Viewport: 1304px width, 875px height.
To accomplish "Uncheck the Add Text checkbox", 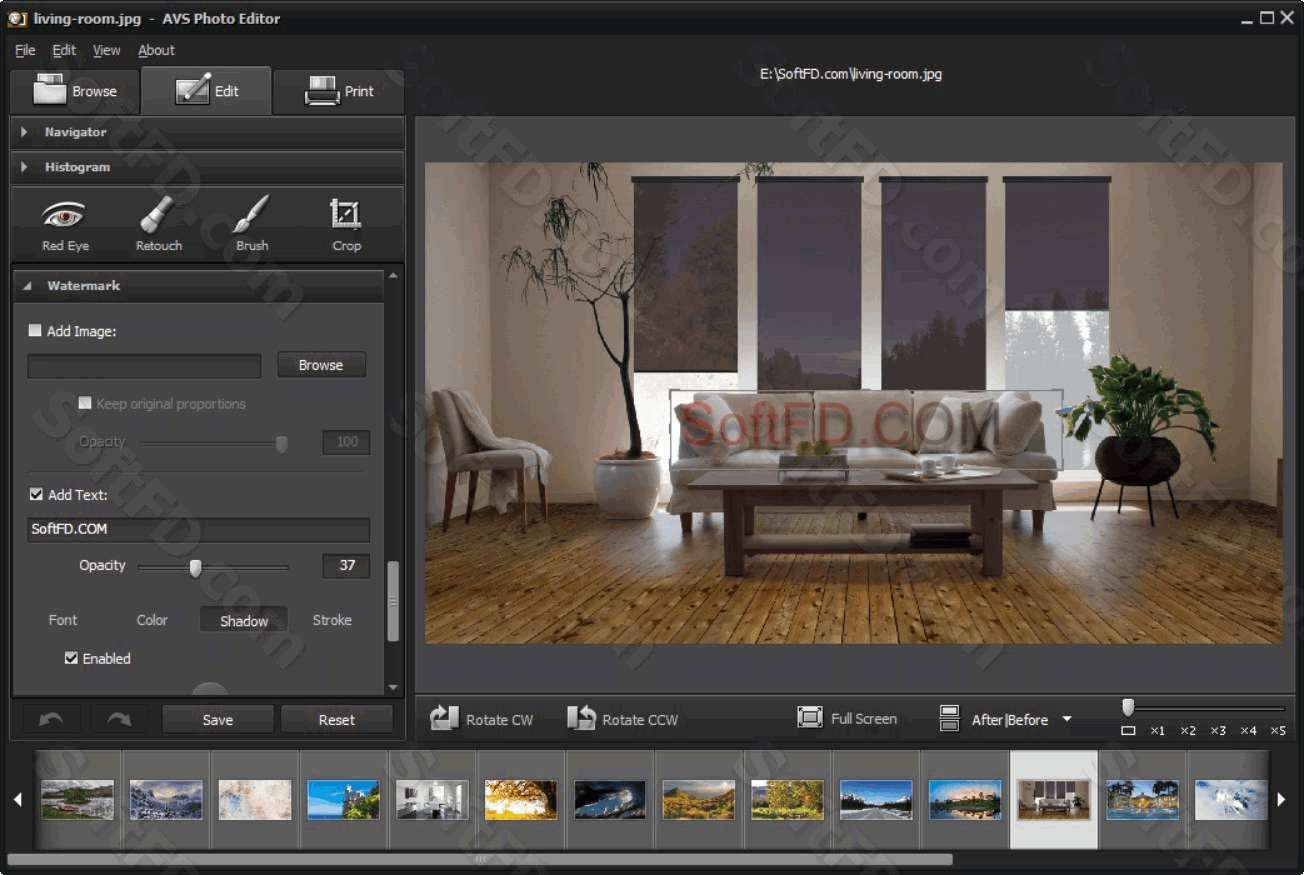I will (36, 494).
